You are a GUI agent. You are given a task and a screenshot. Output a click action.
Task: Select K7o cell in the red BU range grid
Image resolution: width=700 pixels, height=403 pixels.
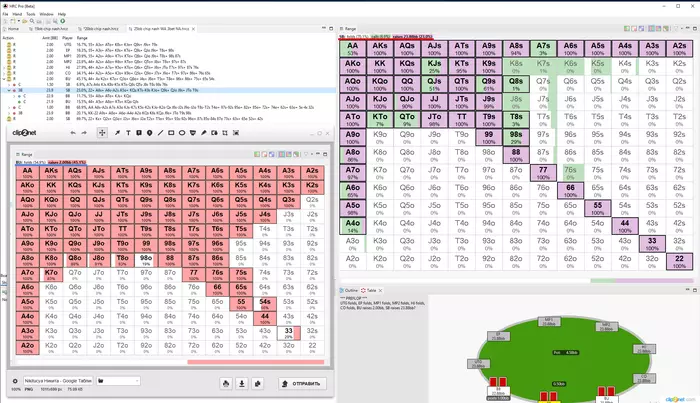click(x=51, y=275)
